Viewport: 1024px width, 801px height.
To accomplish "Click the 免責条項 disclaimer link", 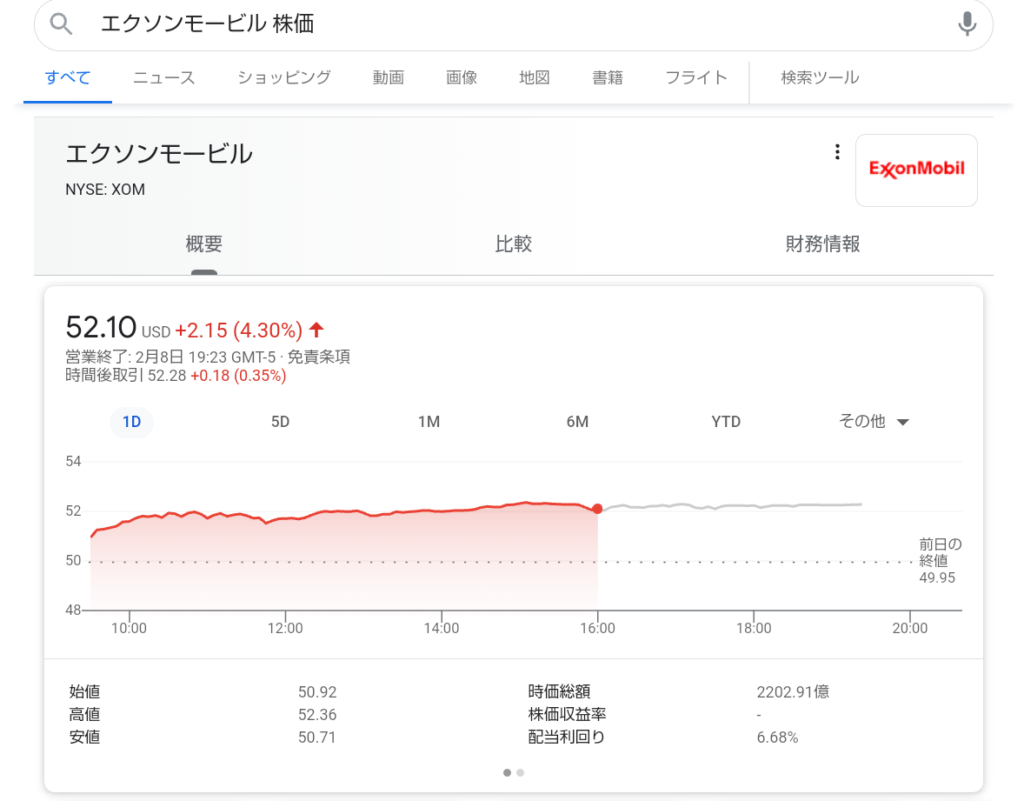I will [x=318, y=357].
